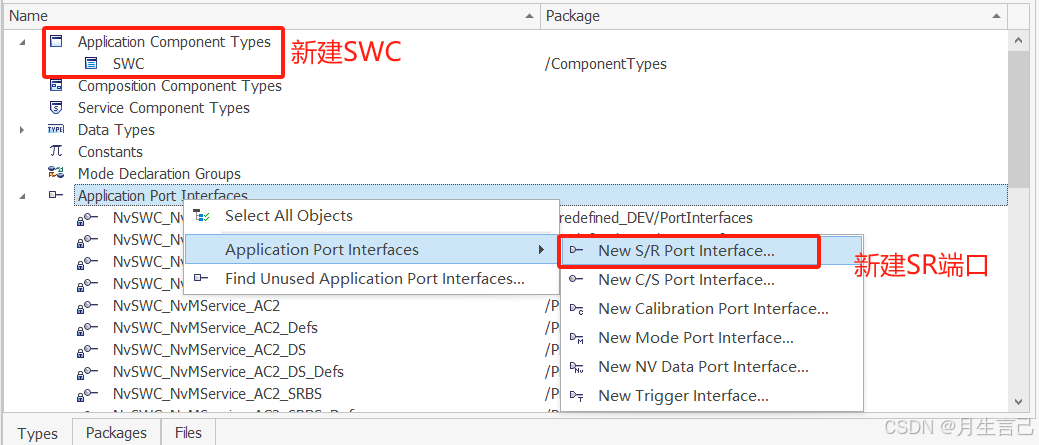Select NvSWC_NvMService_AC2 row
The image size is (1039, 445).
click(196, 307)
